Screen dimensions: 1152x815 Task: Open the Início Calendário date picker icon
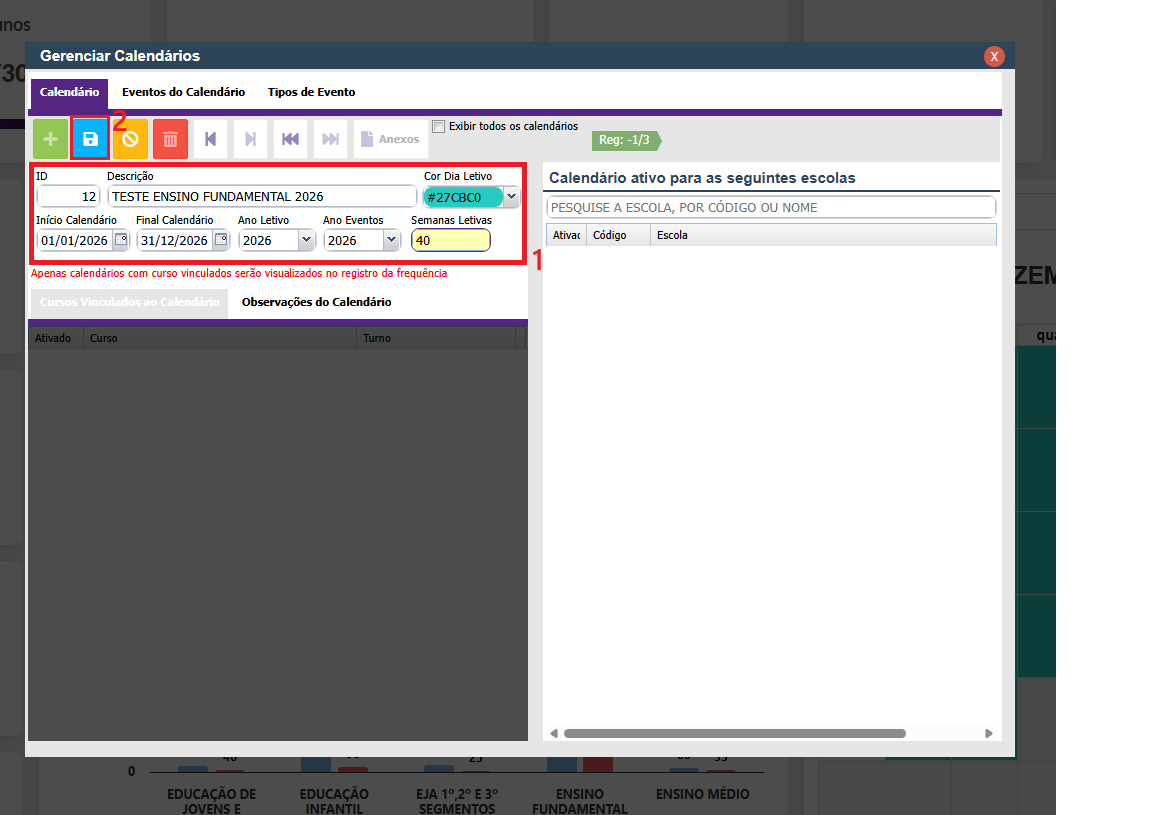121,240
